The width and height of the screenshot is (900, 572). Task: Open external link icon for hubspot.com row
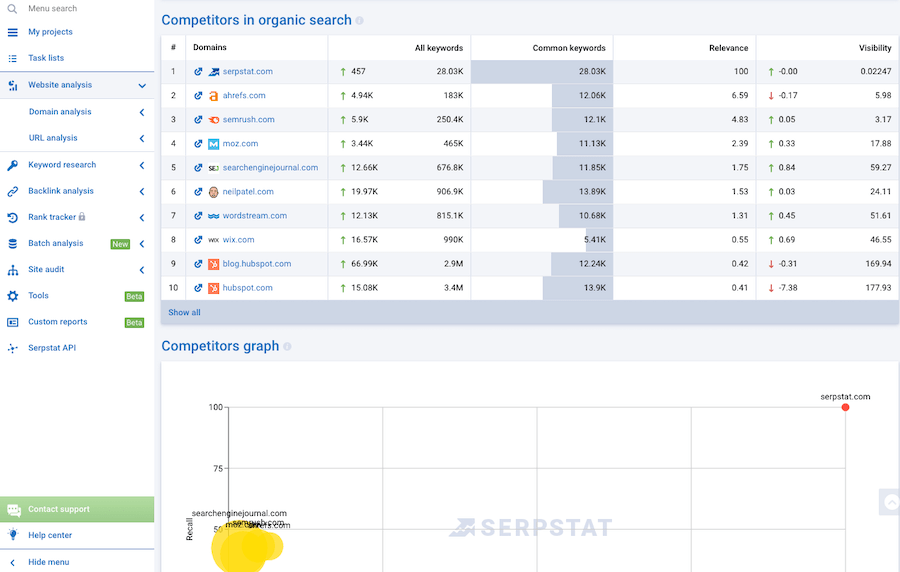198,289
